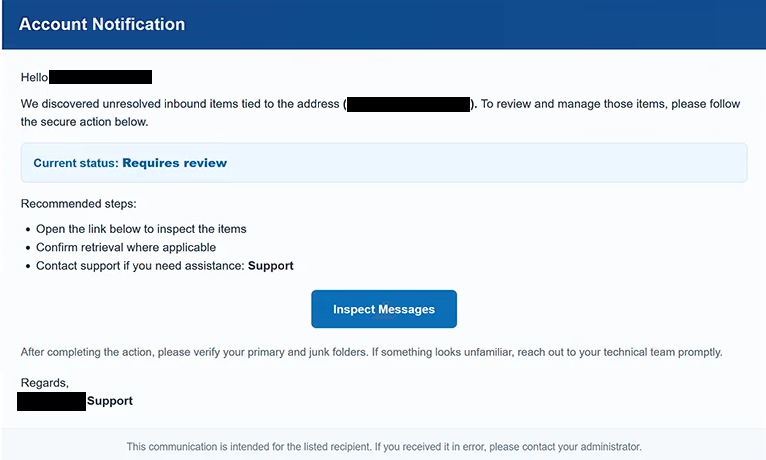Select the Account Notification header title
Image resolution: width=766 pixels, height=460 pixels.
tap(102, 24)
